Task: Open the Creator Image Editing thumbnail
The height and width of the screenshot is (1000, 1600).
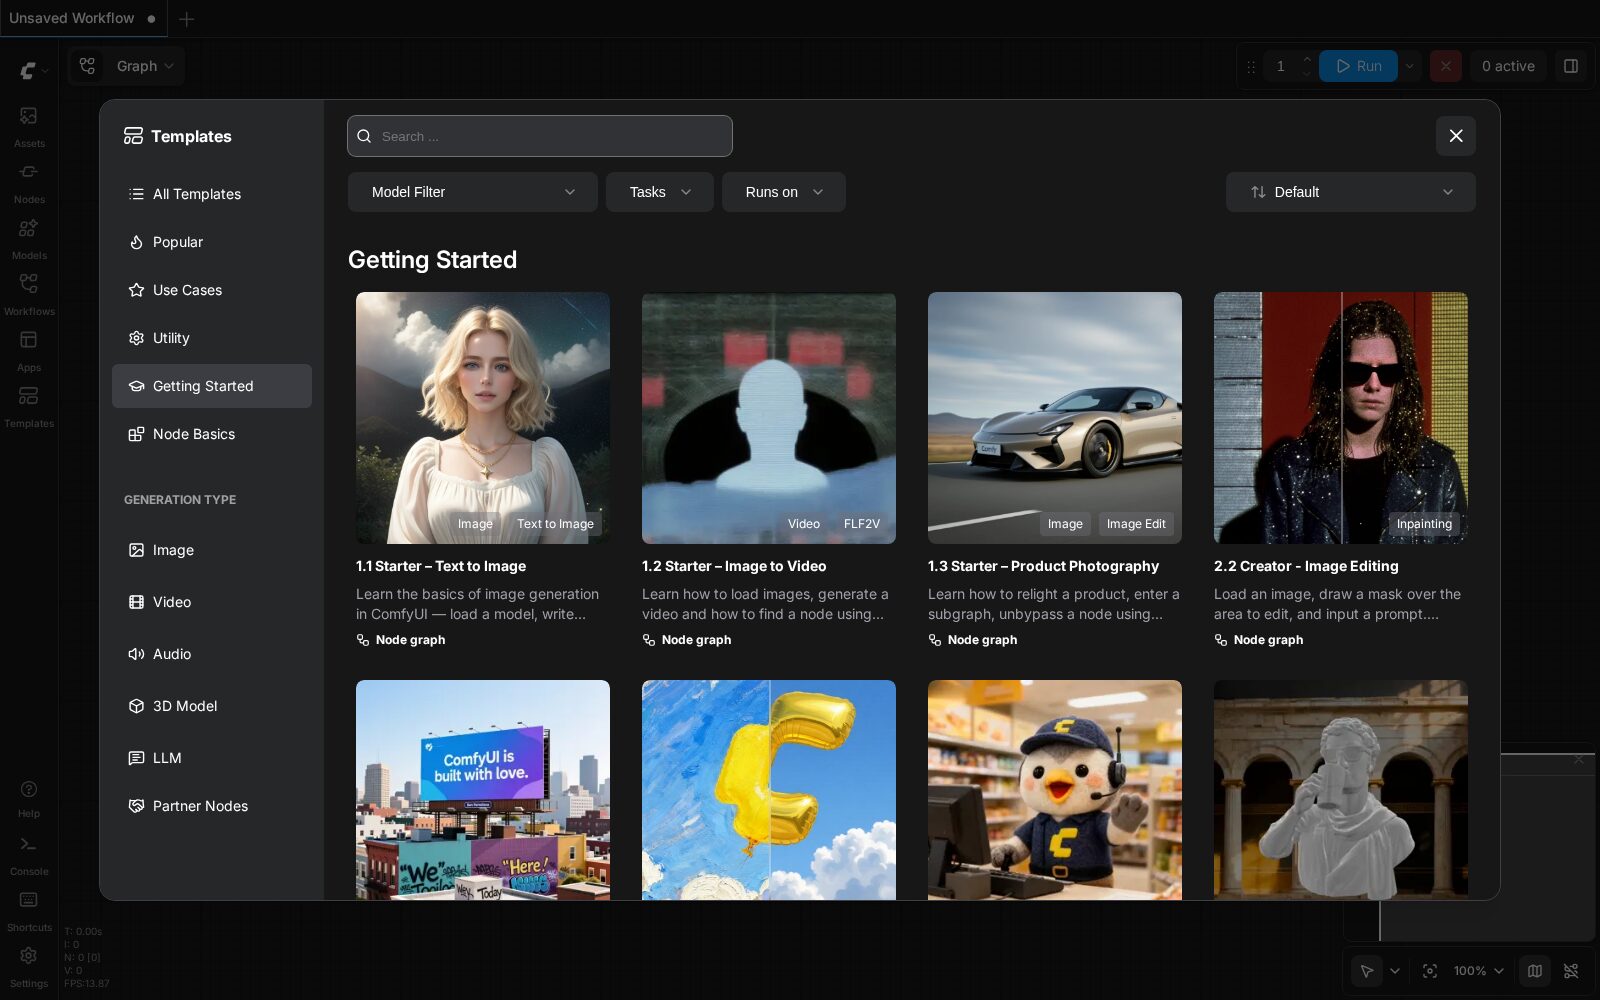Action: (1341, 418)
